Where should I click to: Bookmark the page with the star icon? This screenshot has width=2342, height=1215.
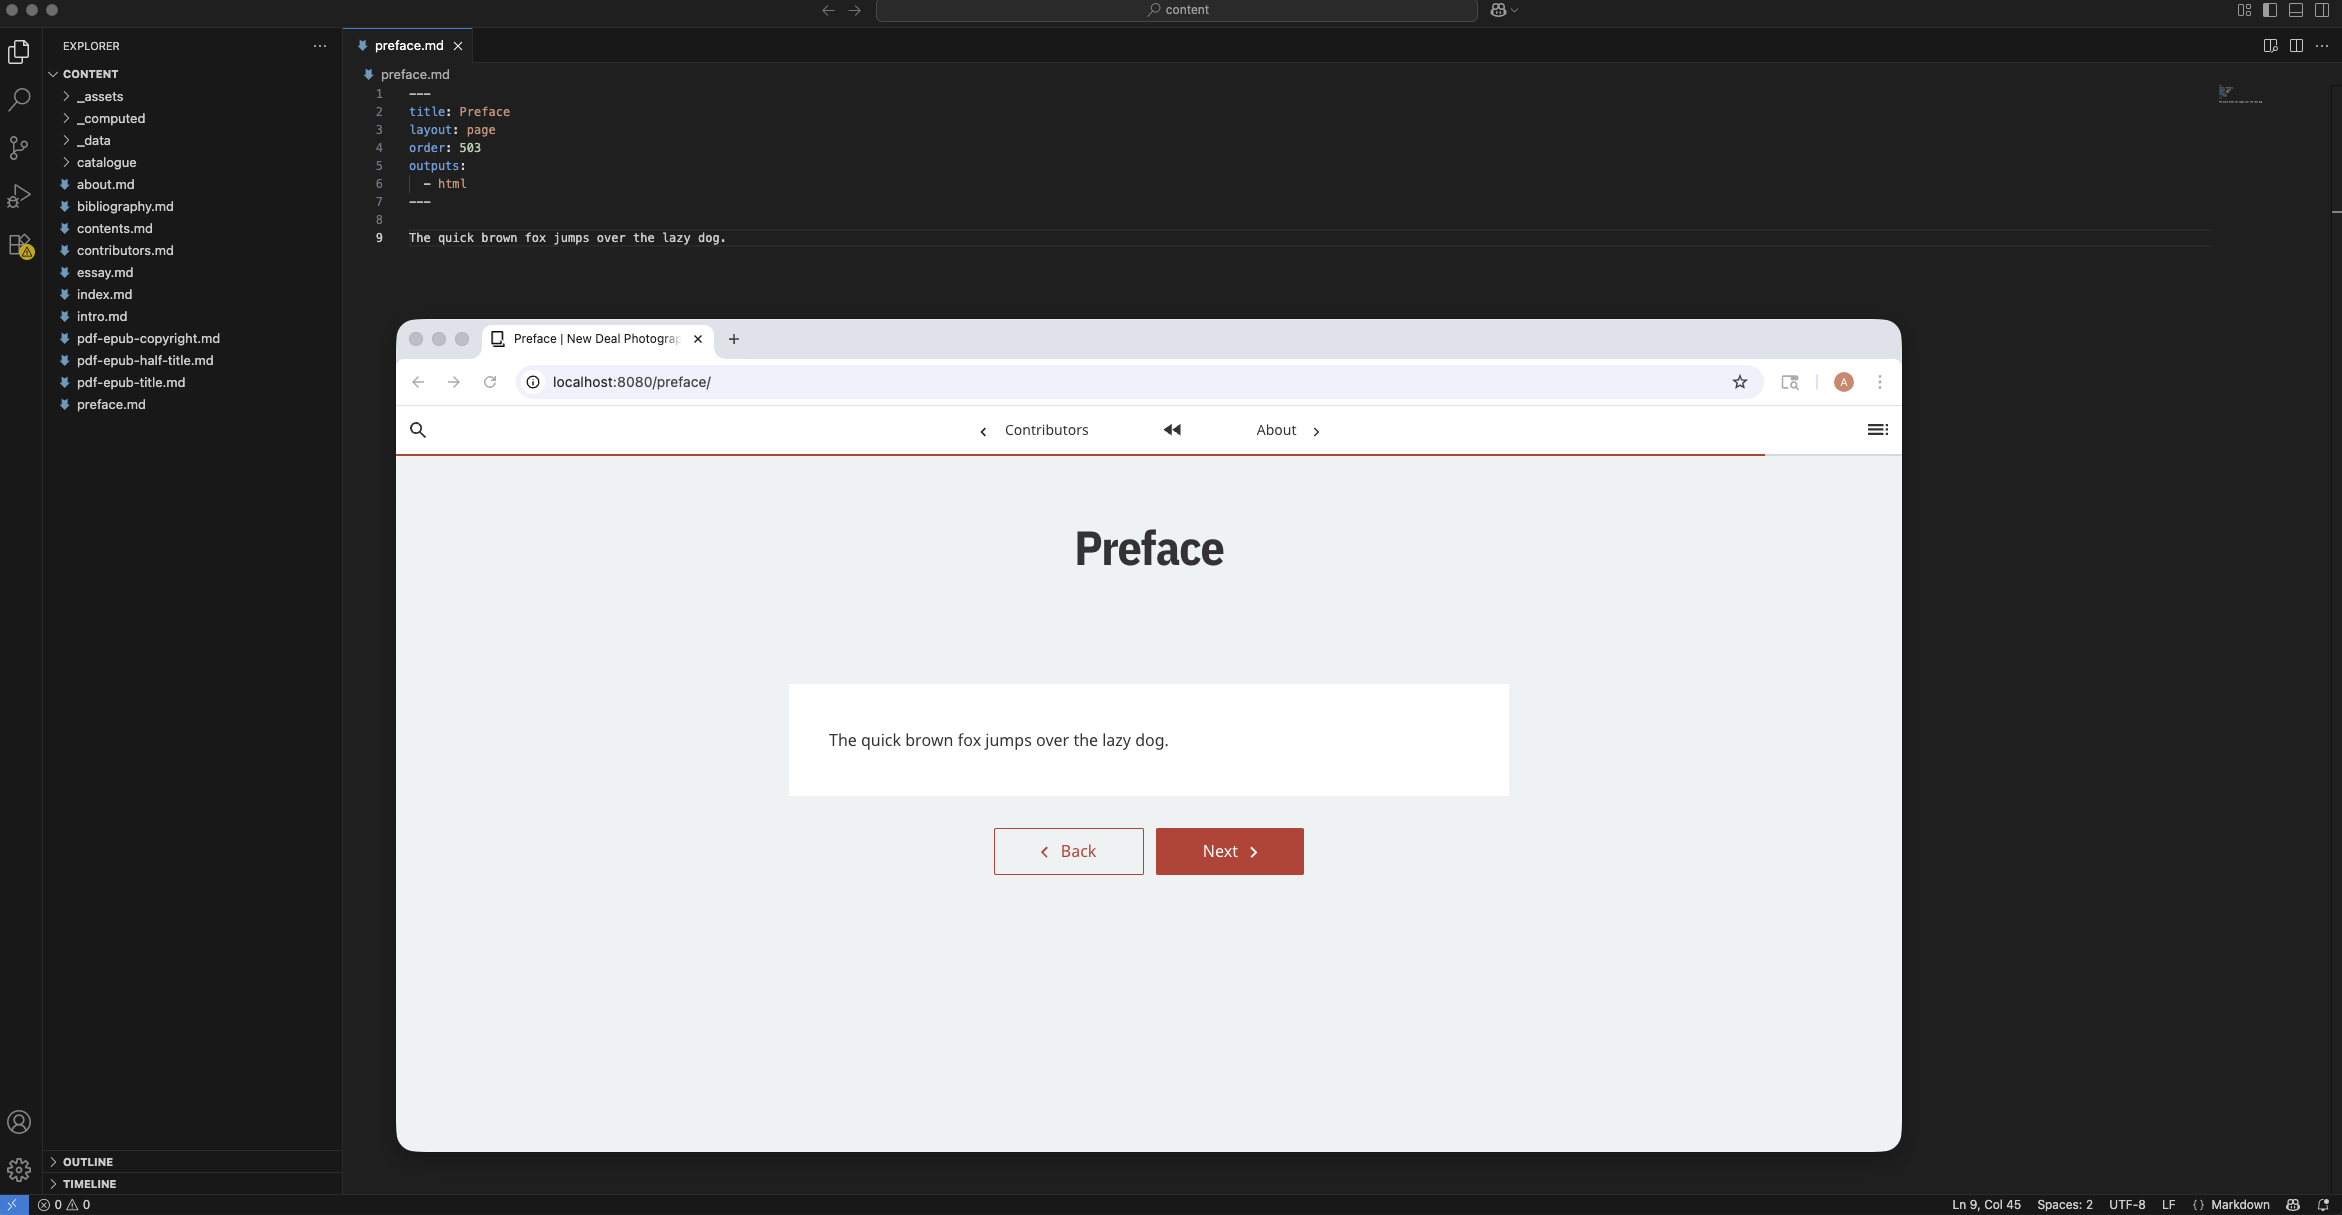[x=1740, y=382]
